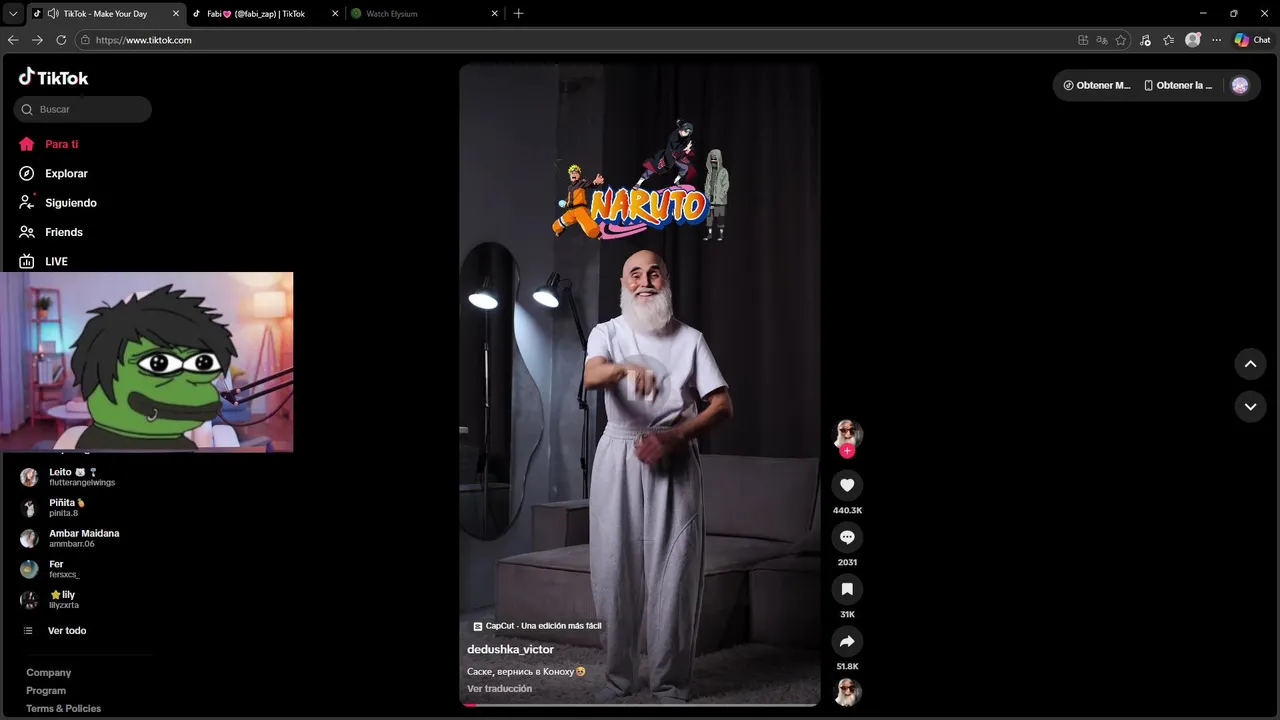Viewport: 1280px width, 720px height.
Task: Open the favorites list icon
Action: coord(1169,40)
